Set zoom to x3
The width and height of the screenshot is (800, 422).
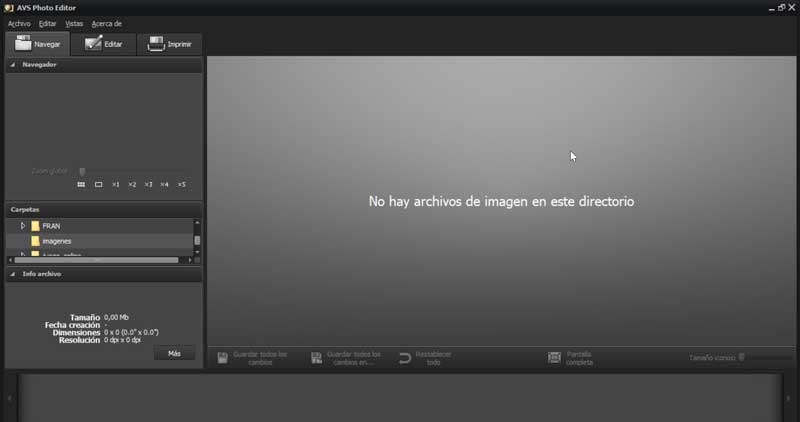(x=148, y=185)
